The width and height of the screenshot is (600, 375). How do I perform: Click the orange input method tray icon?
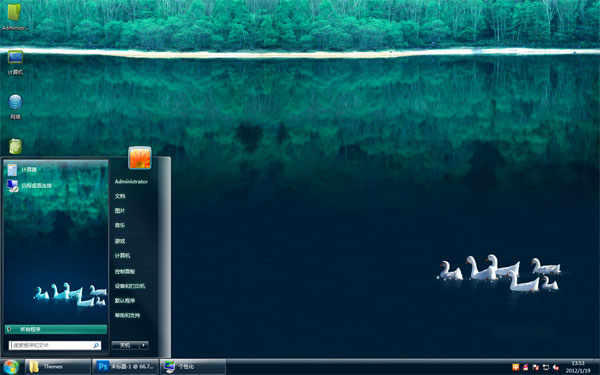point(515,367)
